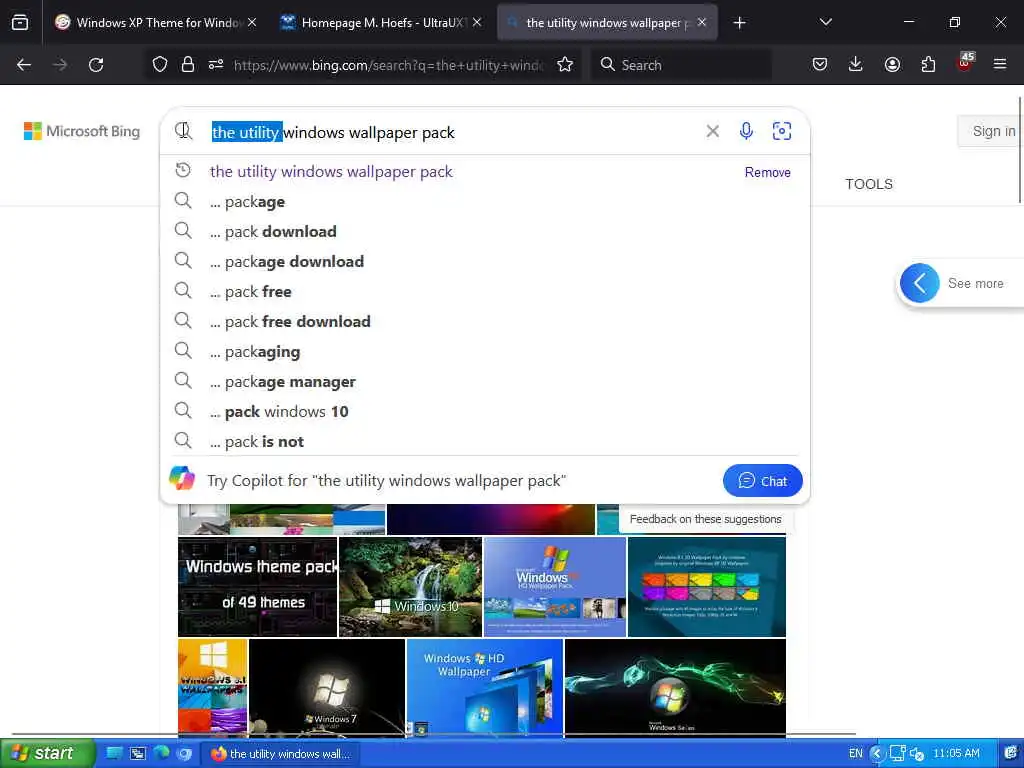The width and height of the screenshot is (1024, 768).
Task: Click Sign in button on Bing
Action: [993, 131]
